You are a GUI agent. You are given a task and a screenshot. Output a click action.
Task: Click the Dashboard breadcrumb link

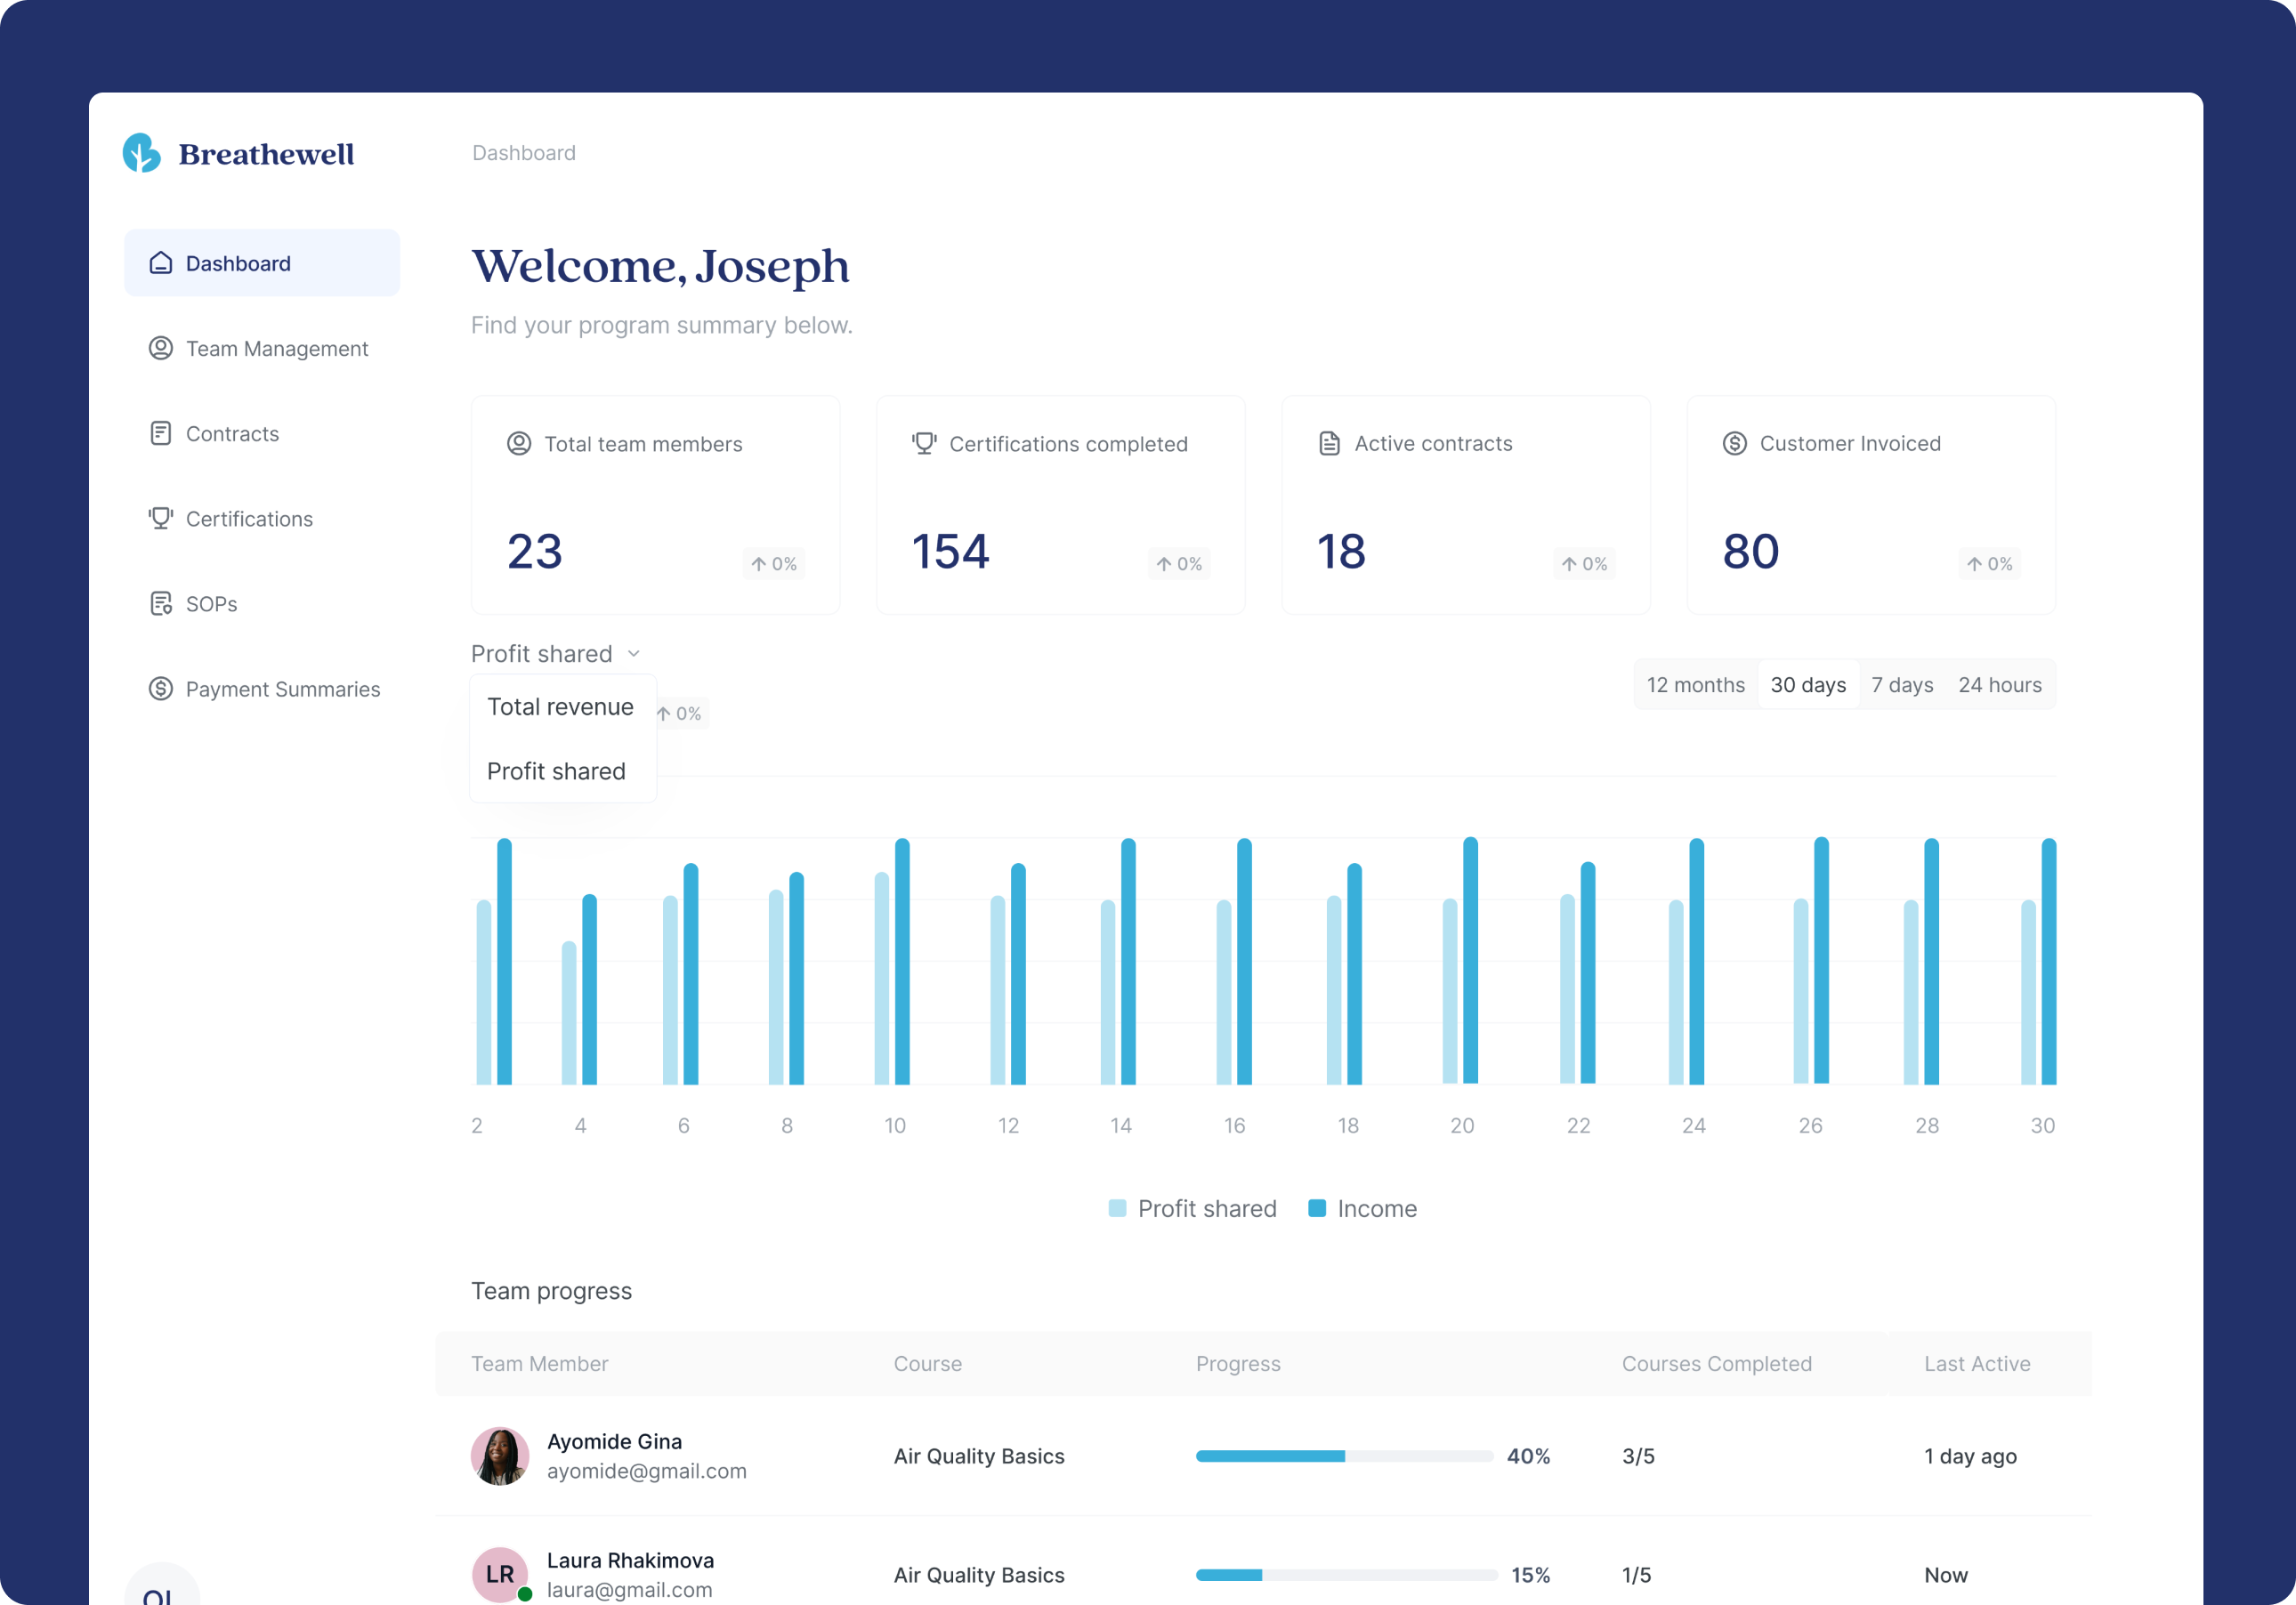[524, 153]
